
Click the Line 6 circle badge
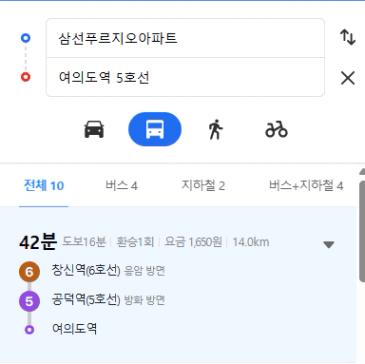29,272
